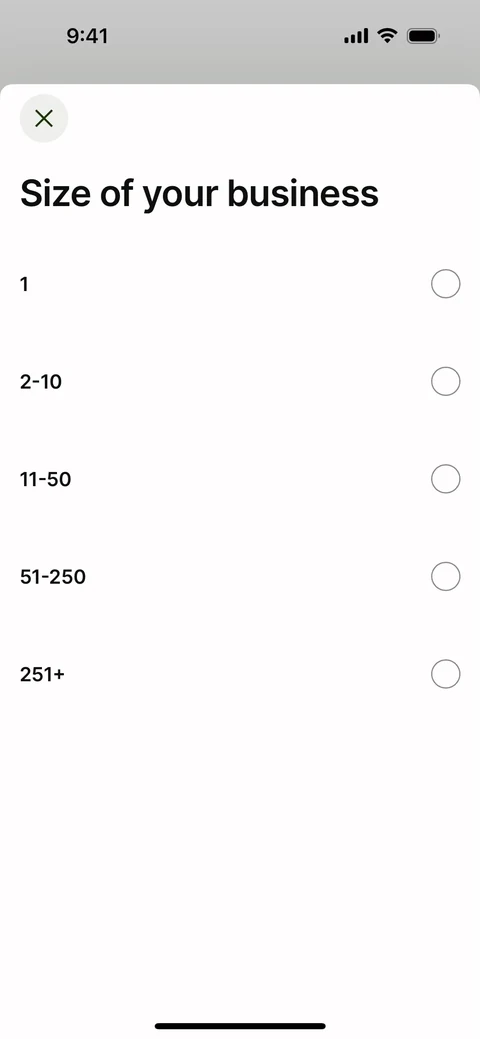Close the business size sheet
Image resolution: width=480 pixels, height=1039 pixels.
pos(44,119)
